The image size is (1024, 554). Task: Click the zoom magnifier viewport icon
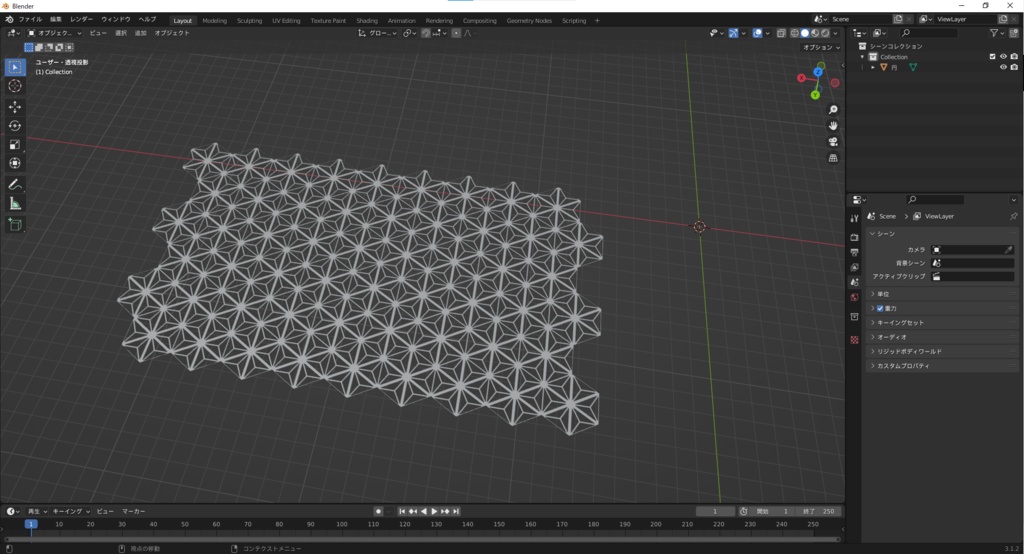pyautogui.click(x=833, y=110)
